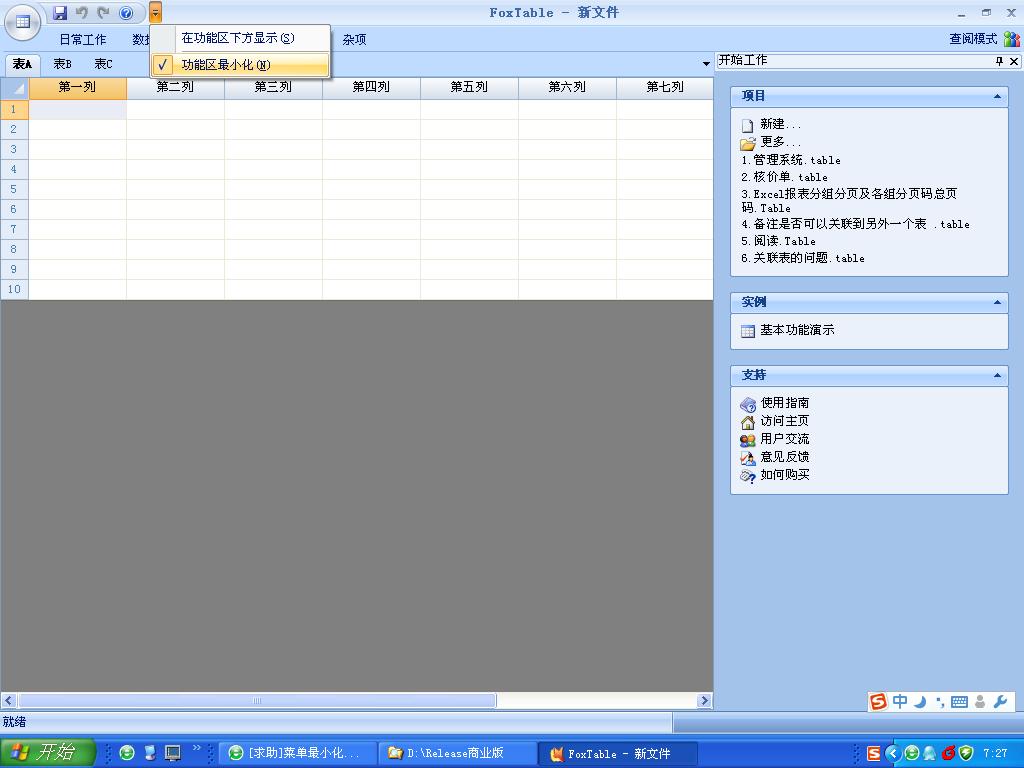Click the select-all corner of the grid
The width and height of the screenshot is (1024, 768).
coord(14,88)
